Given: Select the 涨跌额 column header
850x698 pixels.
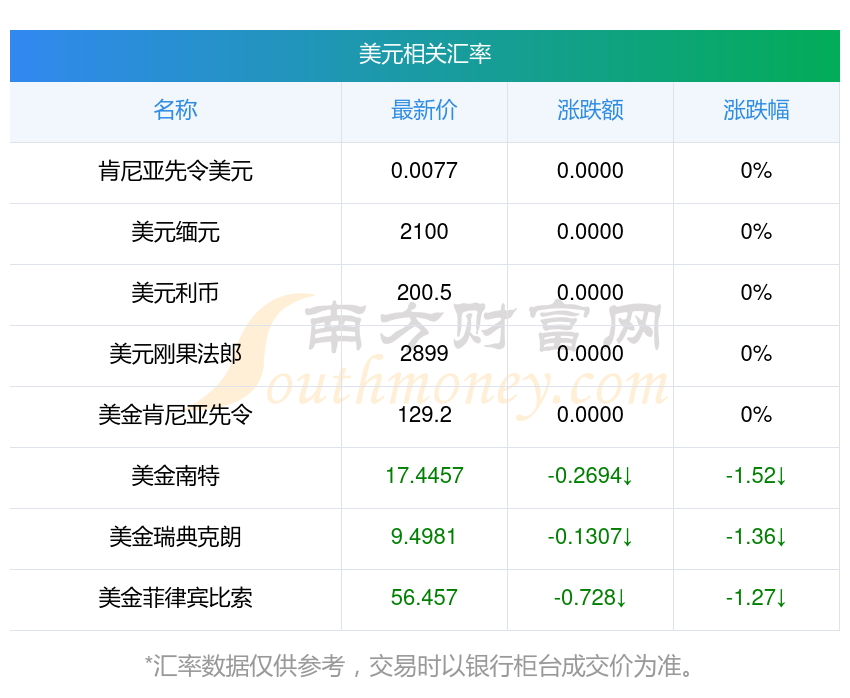Looking at the screenshot, I should pyautogui.click(x=590, y=110).
